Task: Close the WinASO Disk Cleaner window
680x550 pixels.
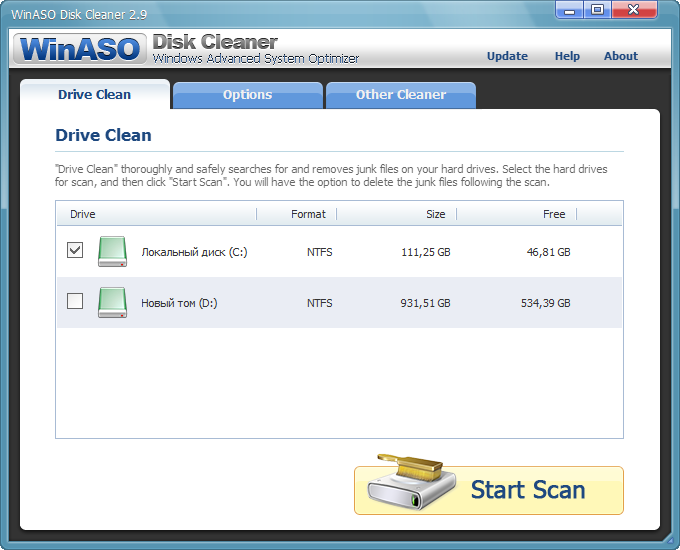Action: point(634,10)
